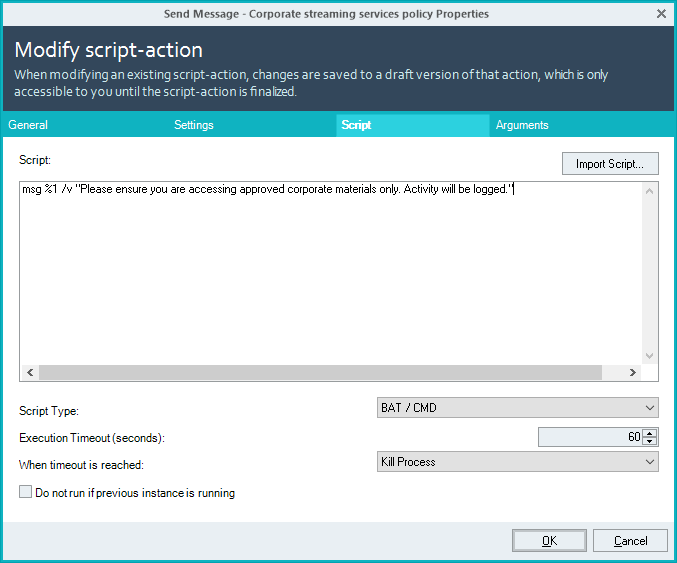Image resolution: width=677 pixels, height=563 pixels.
Task: Switch to the General tab
Action: point(28,125)
